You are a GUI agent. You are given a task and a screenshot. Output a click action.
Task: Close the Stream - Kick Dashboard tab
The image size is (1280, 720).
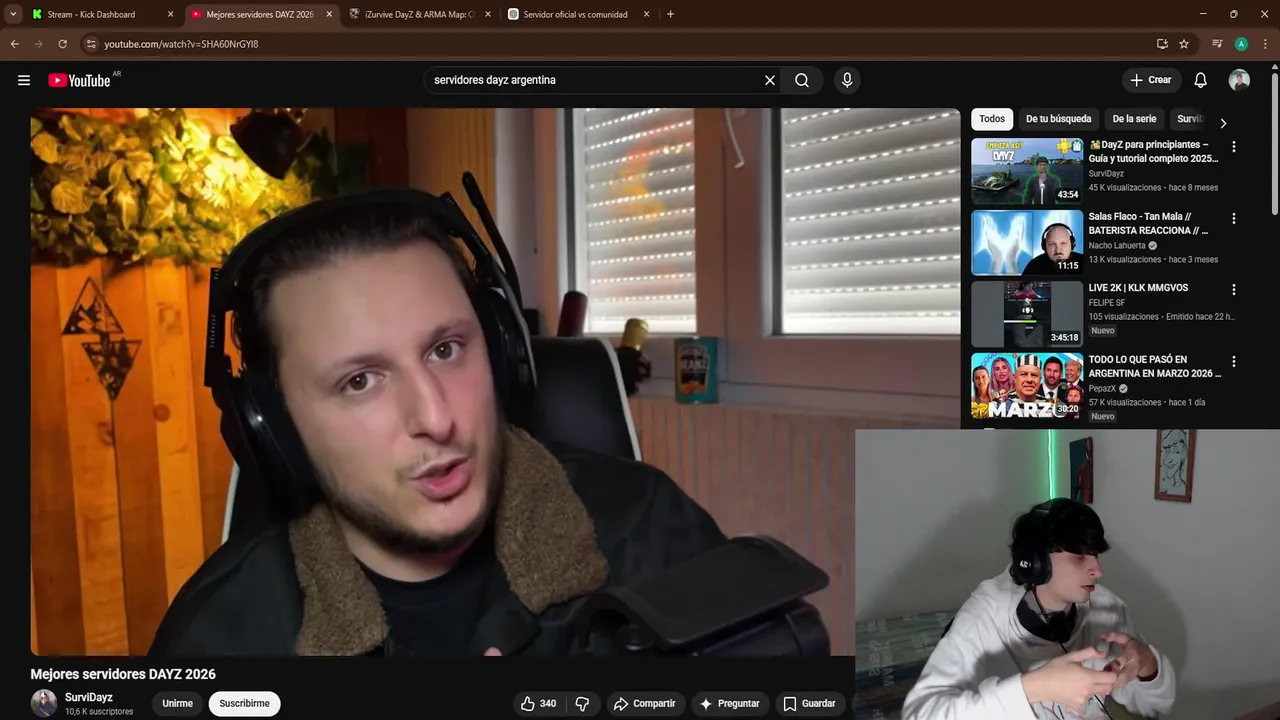[x=170, y=14]
